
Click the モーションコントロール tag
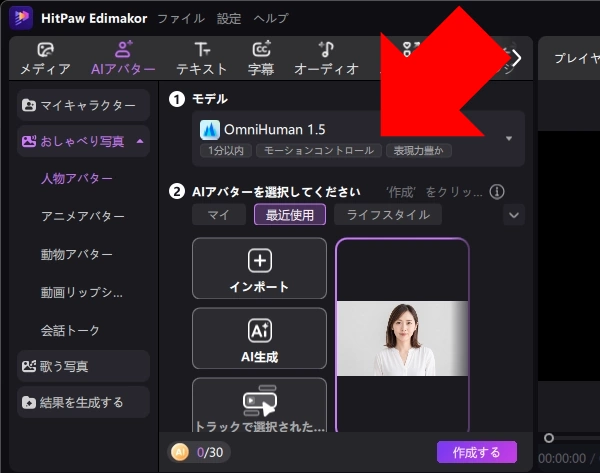[x=319, y=150]
